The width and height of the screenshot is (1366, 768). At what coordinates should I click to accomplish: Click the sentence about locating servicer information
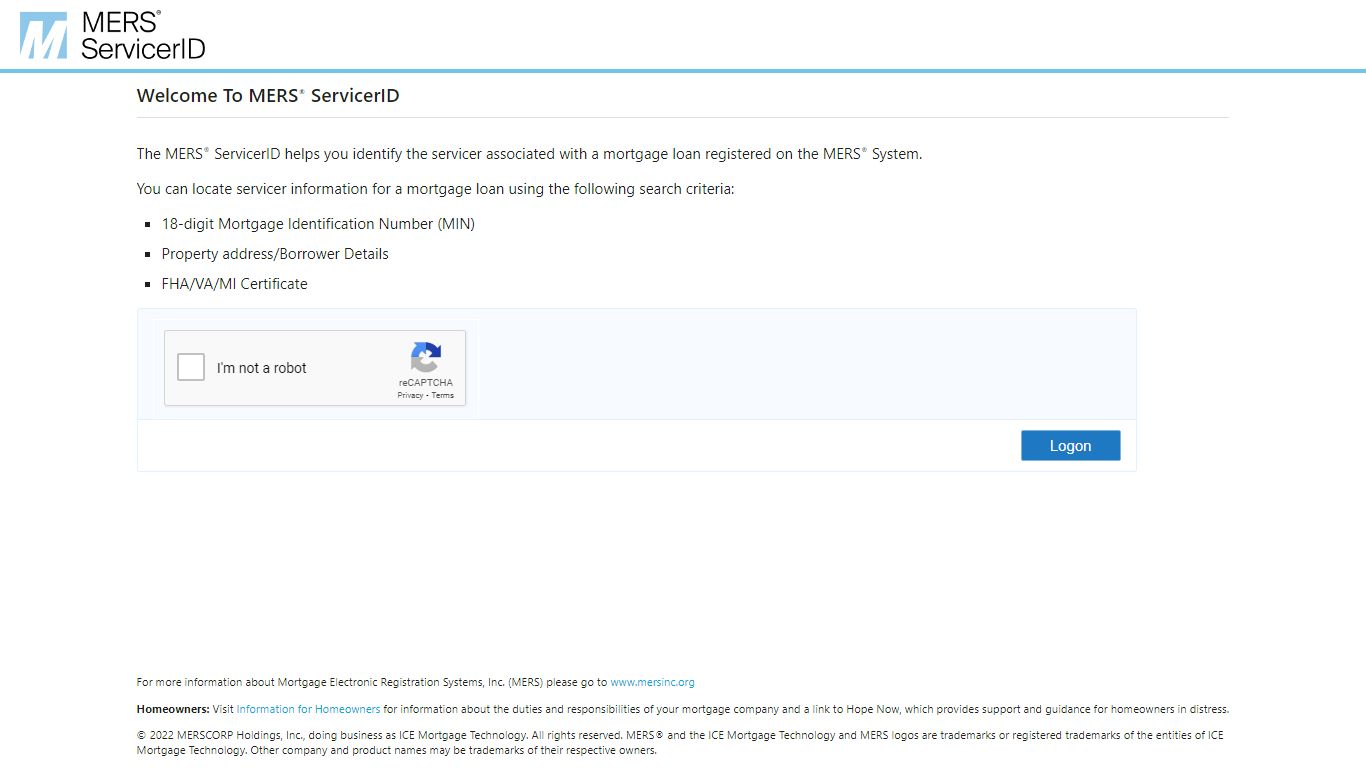[x=436, y=189]
